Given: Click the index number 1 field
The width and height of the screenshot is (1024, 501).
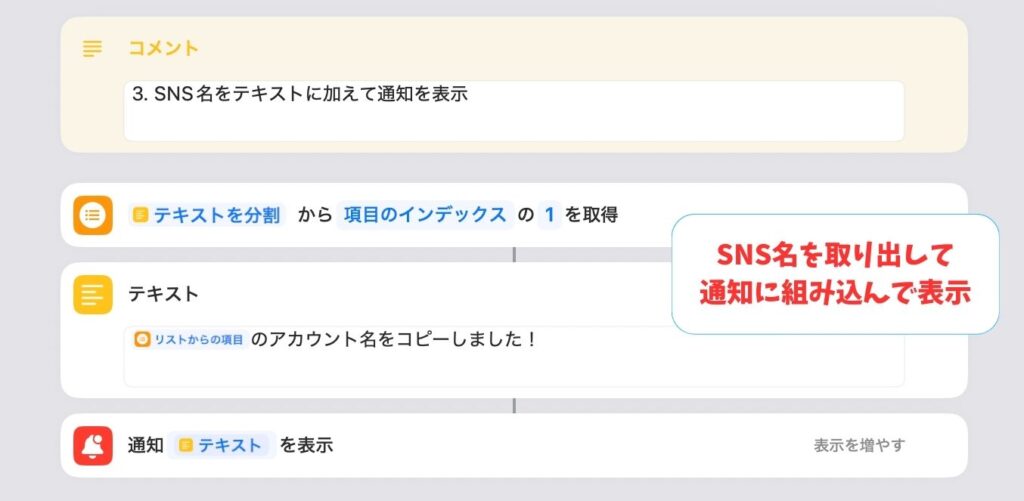Looking at the screenshot, I should point(549,215).
